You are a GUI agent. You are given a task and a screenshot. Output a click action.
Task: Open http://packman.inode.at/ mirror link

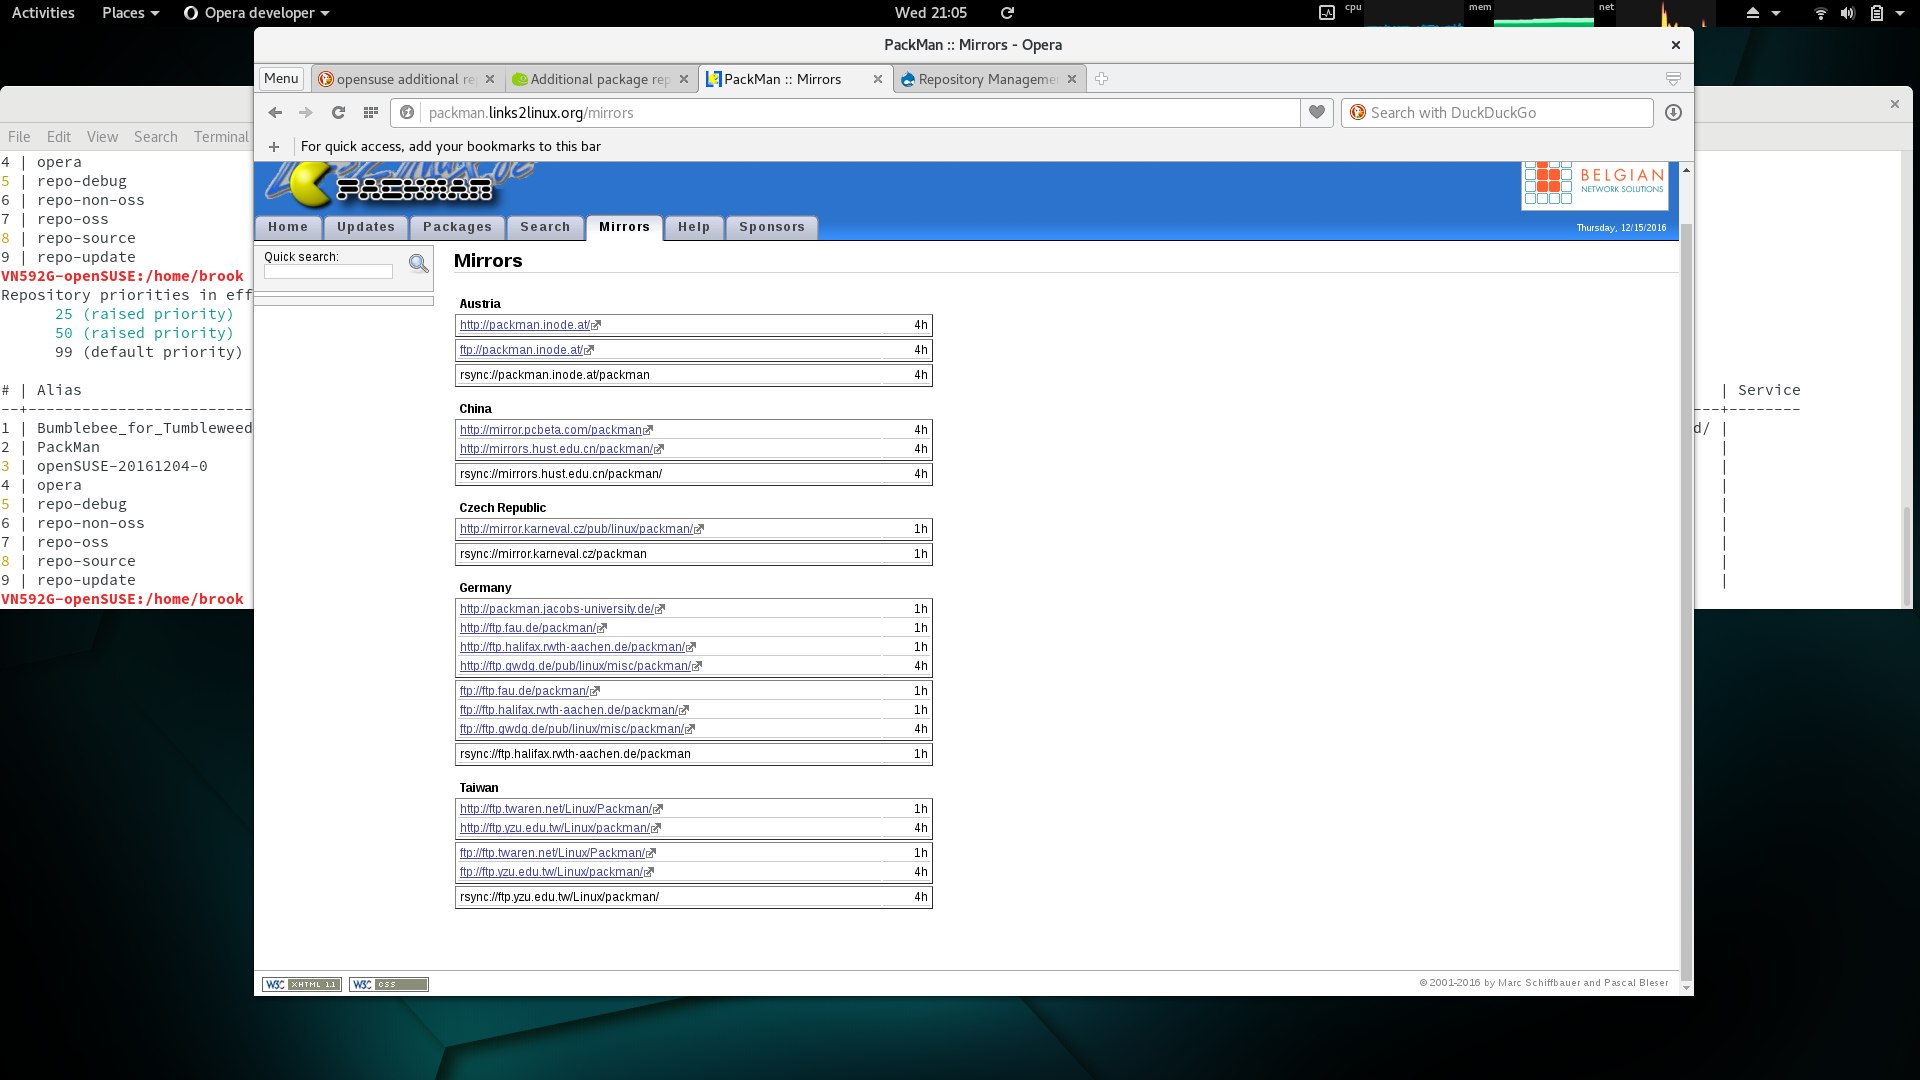coord(525,325)
